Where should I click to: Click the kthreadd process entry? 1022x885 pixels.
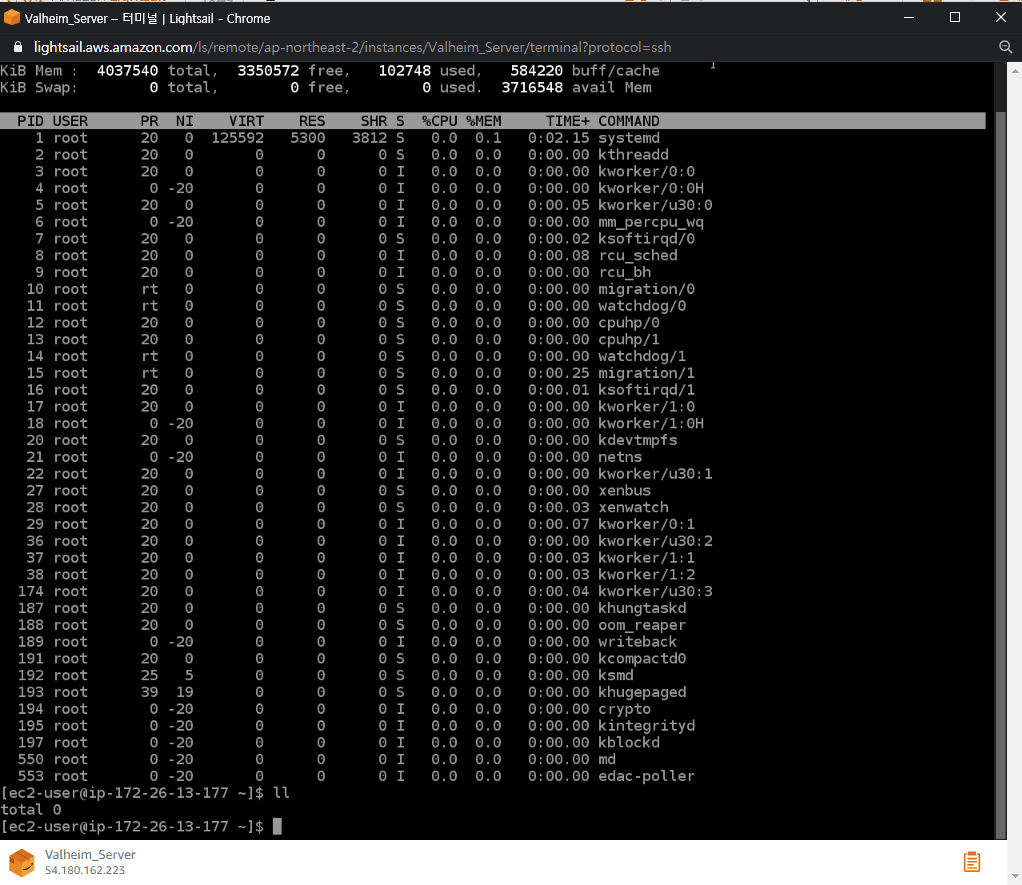633,155
